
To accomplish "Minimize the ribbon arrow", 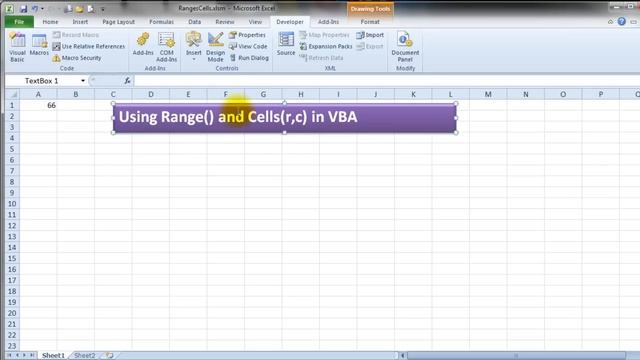I will pyautogui.click(x=610, y=22).
